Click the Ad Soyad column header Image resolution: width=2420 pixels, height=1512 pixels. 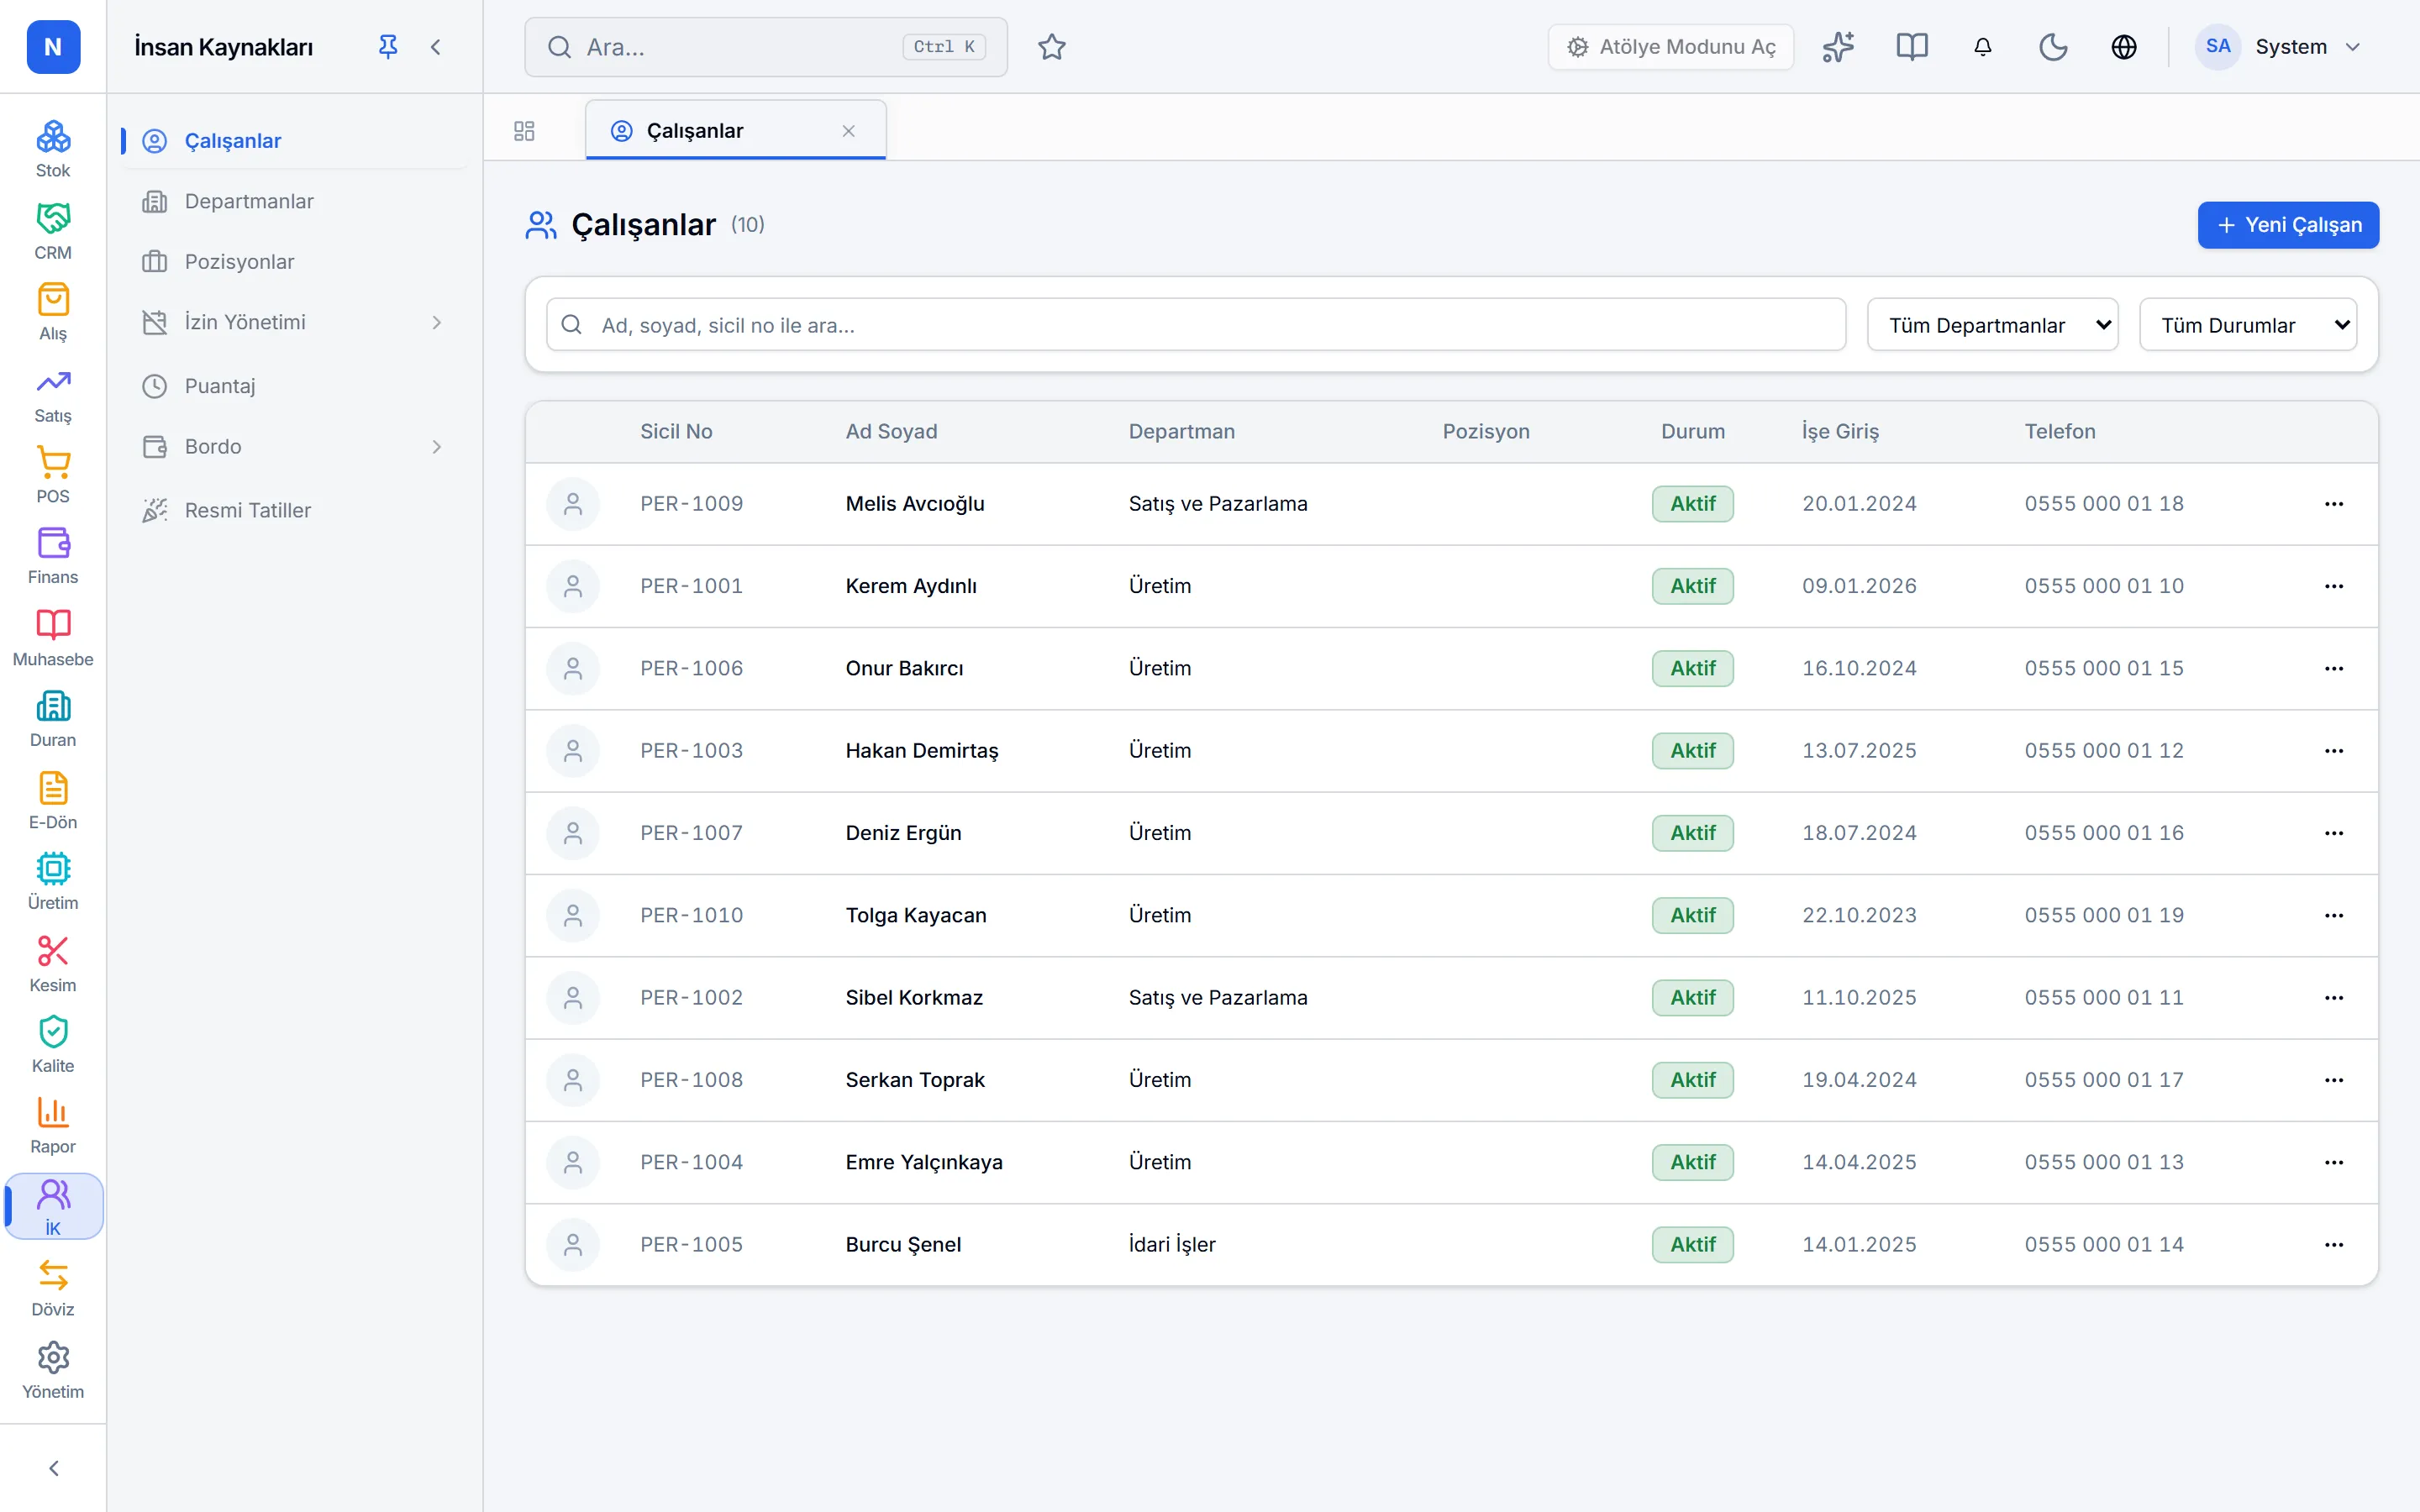click(891, 431)
